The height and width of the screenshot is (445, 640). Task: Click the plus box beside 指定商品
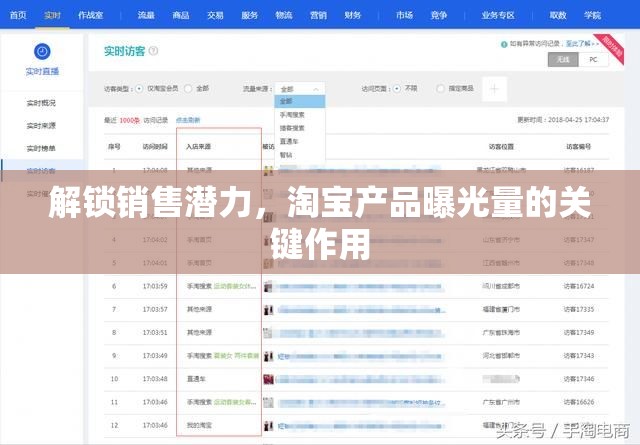pos(494,89)
